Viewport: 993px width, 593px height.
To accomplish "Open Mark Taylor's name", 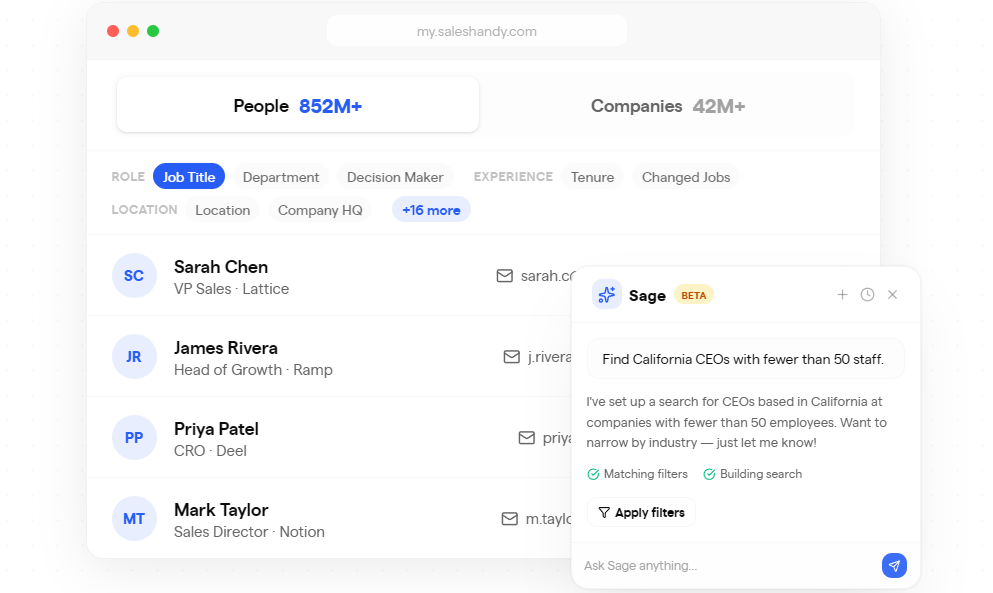I will click(221, 510).
